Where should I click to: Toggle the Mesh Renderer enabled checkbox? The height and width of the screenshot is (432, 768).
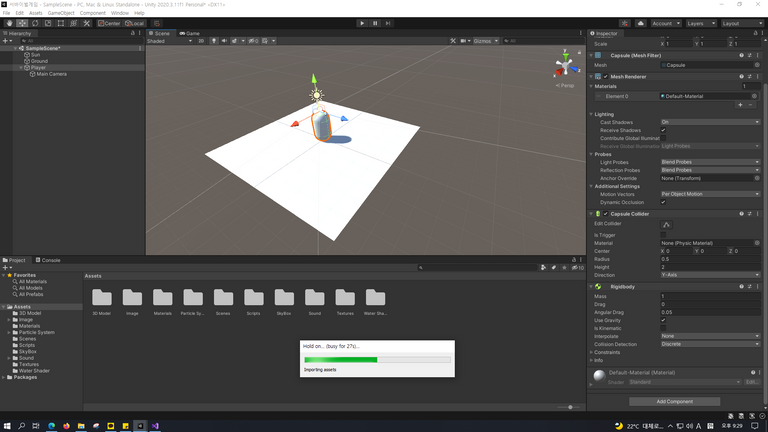point(606,76)
